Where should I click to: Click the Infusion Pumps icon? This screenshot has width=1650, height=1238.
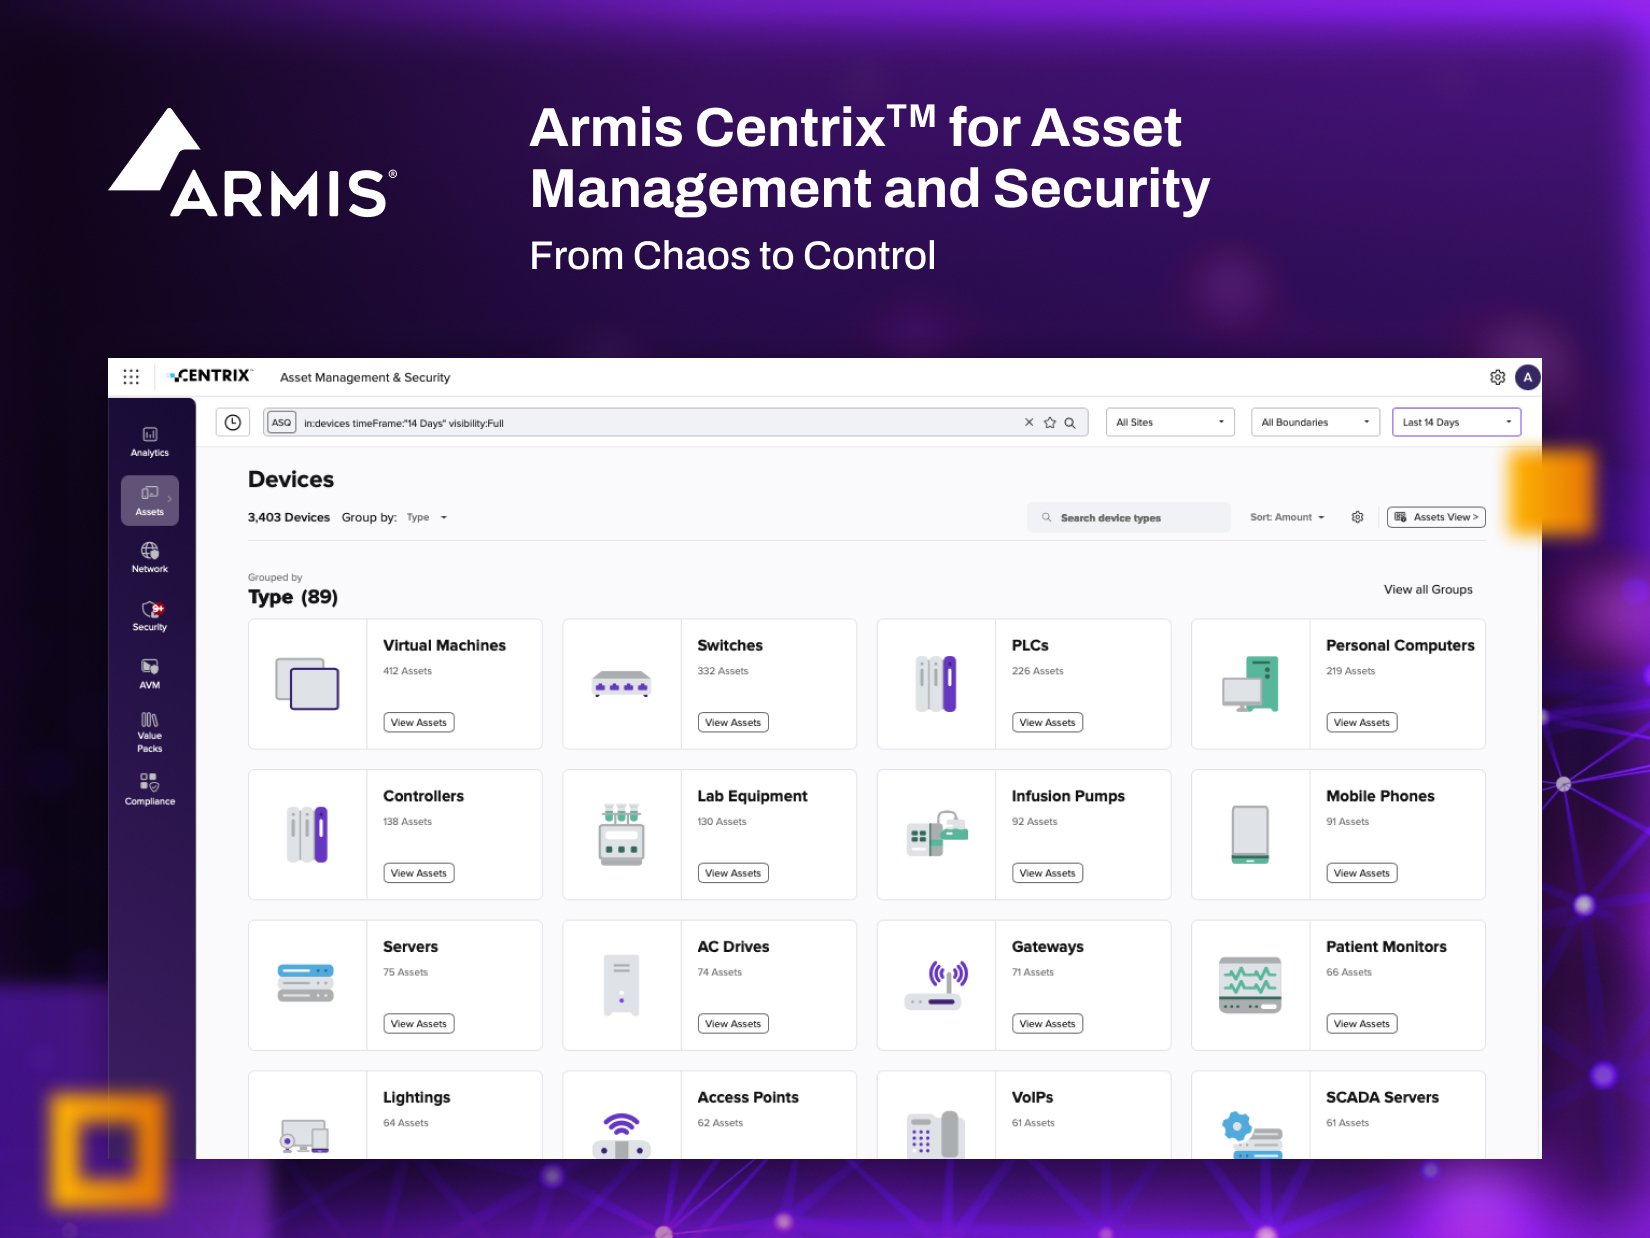(x=937, y=834)
